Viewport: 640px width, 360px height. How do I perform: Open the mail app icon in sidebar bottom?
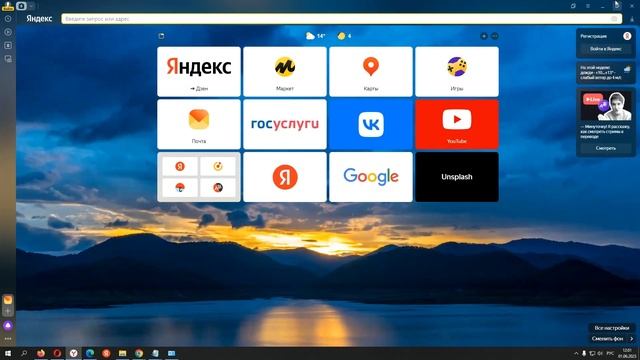(x=8, y=300)
